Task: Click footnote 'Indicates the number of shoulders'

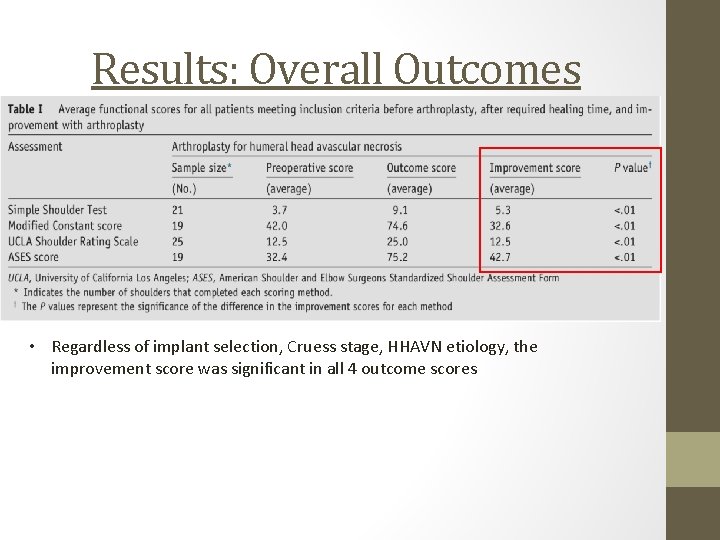Action: click(173, 292)
